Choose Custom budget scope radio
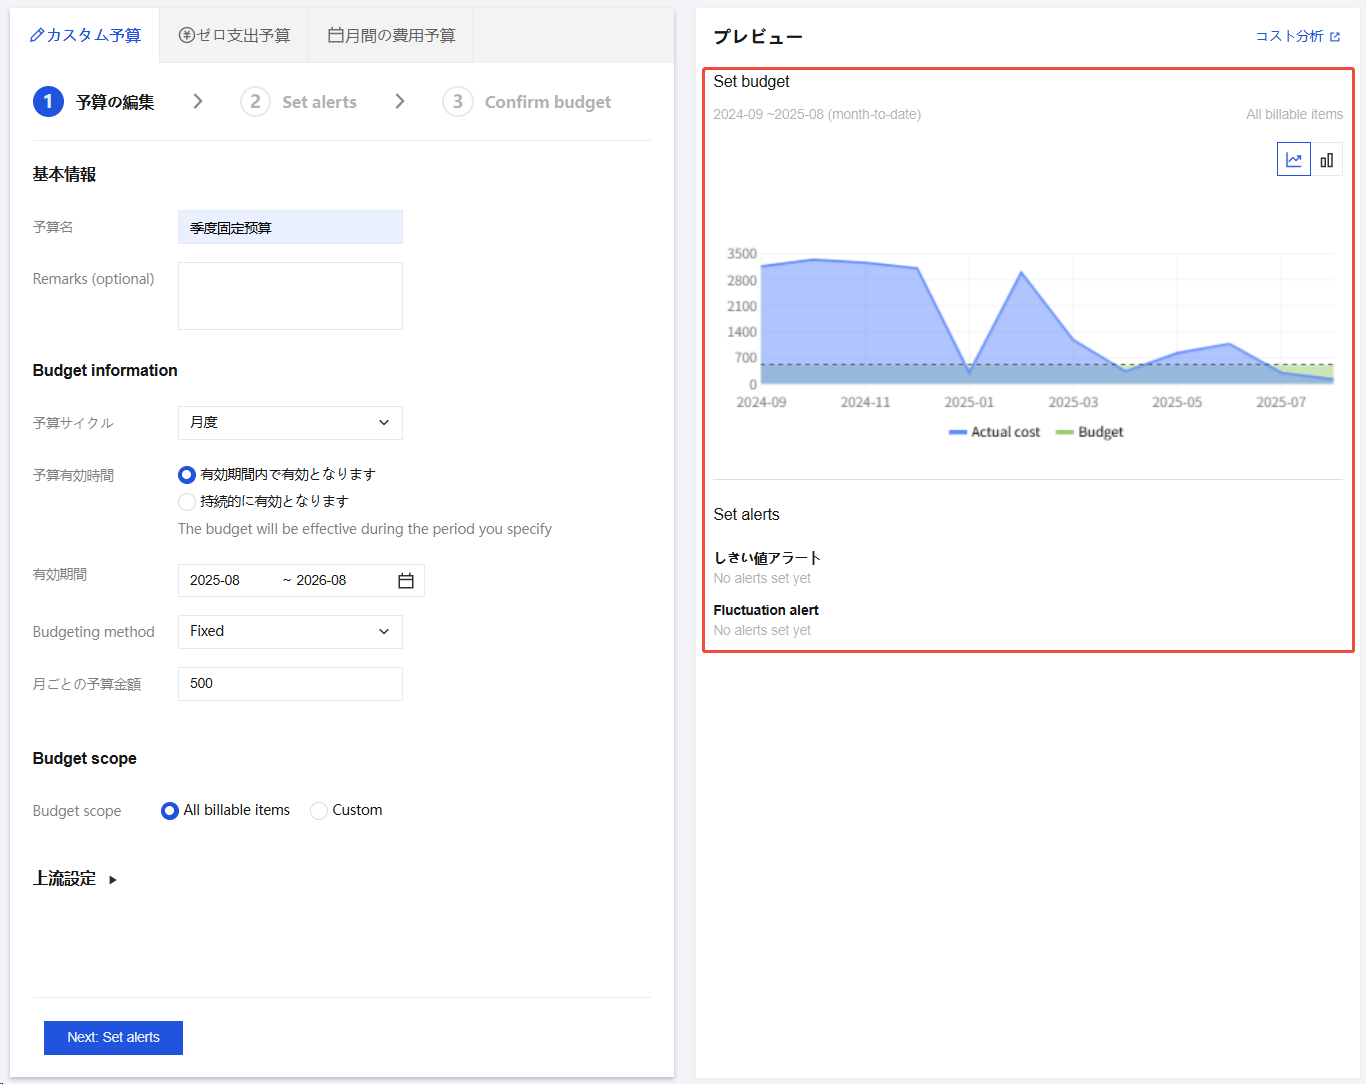 (319, 811)
